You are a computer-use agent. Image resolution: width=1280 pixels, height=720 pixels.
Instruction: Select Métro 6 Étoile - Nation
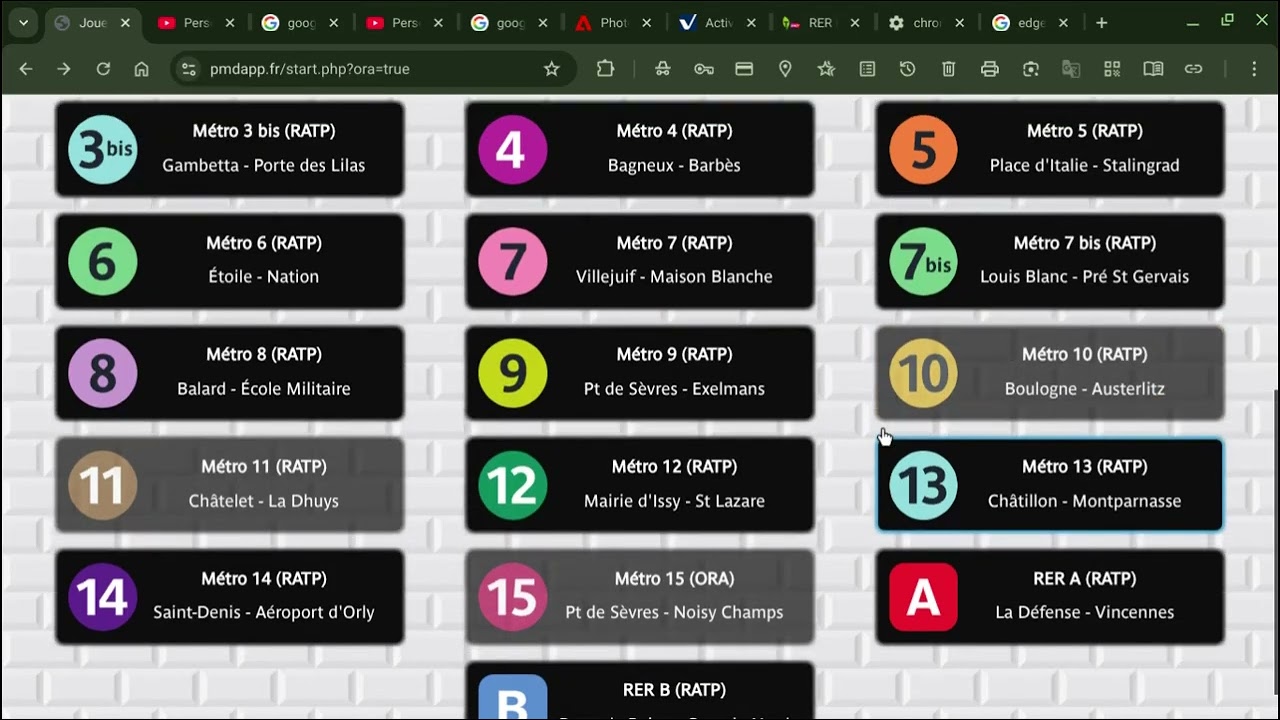pos(229,261)
